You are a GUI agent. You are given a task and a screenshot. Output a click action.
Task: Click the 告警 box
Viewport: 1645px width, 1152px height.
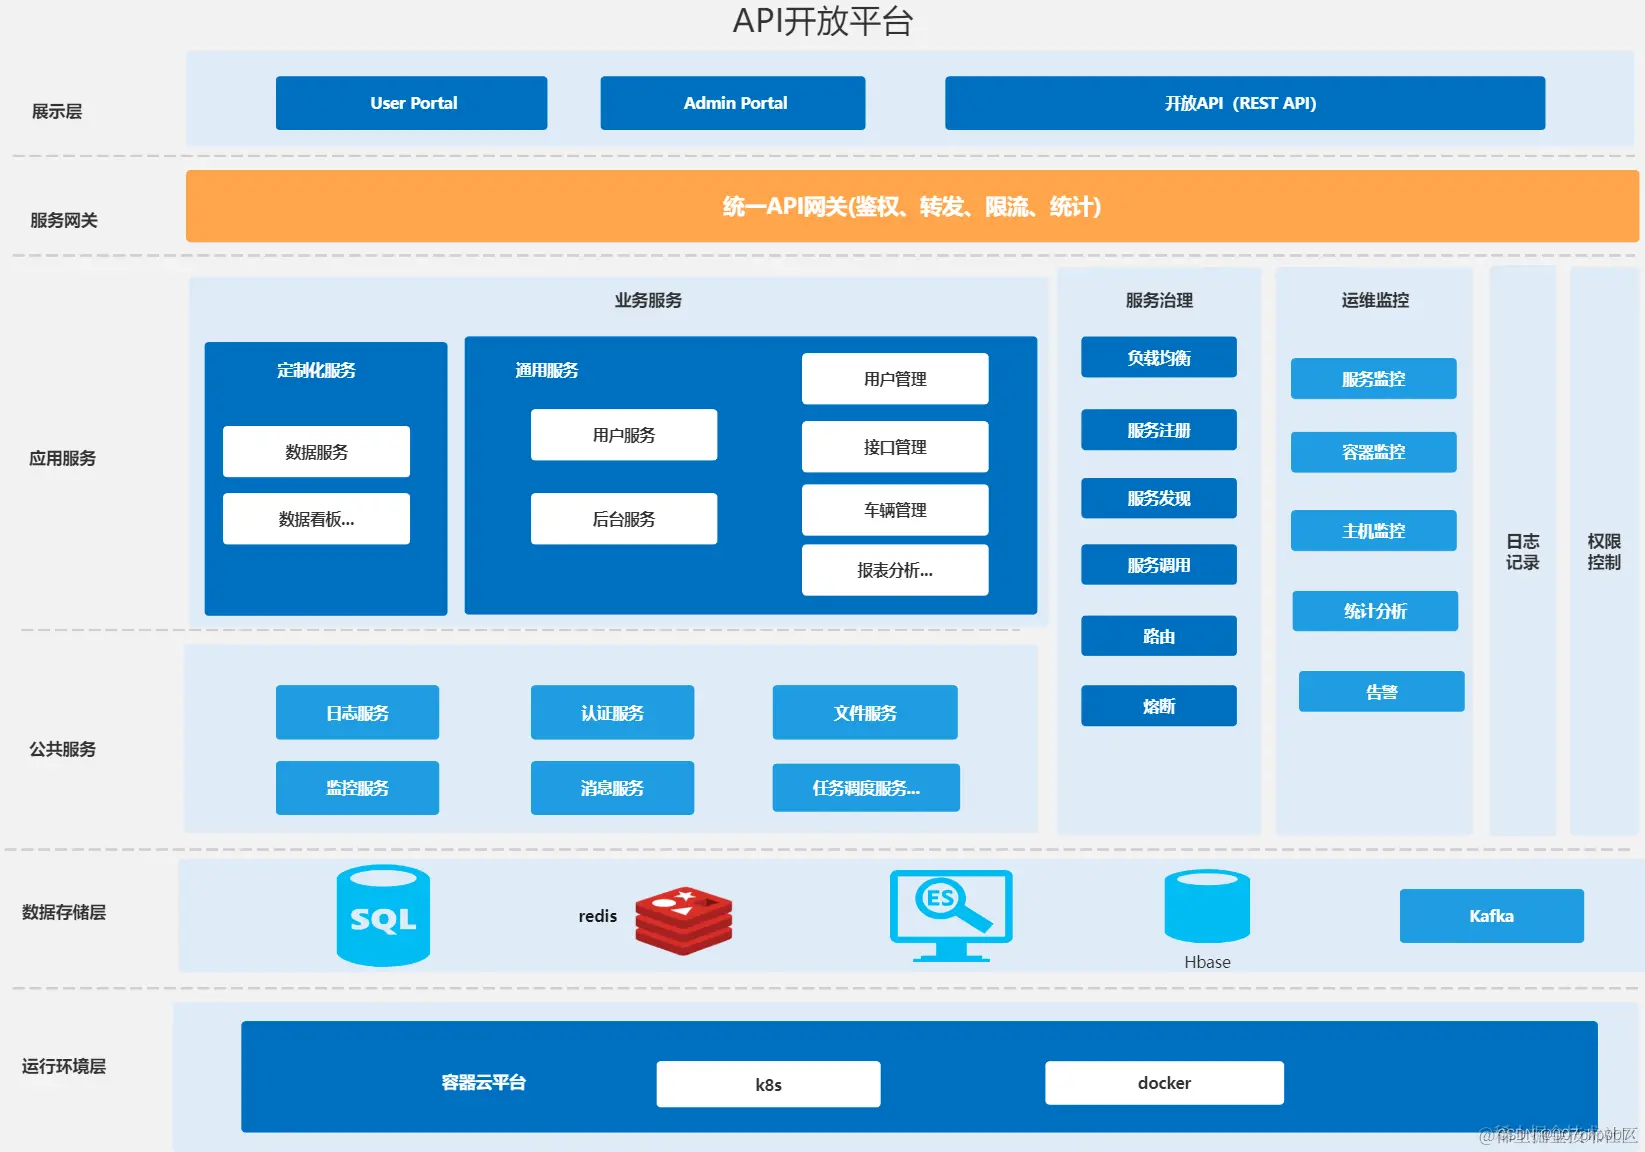pos(1382,692)
